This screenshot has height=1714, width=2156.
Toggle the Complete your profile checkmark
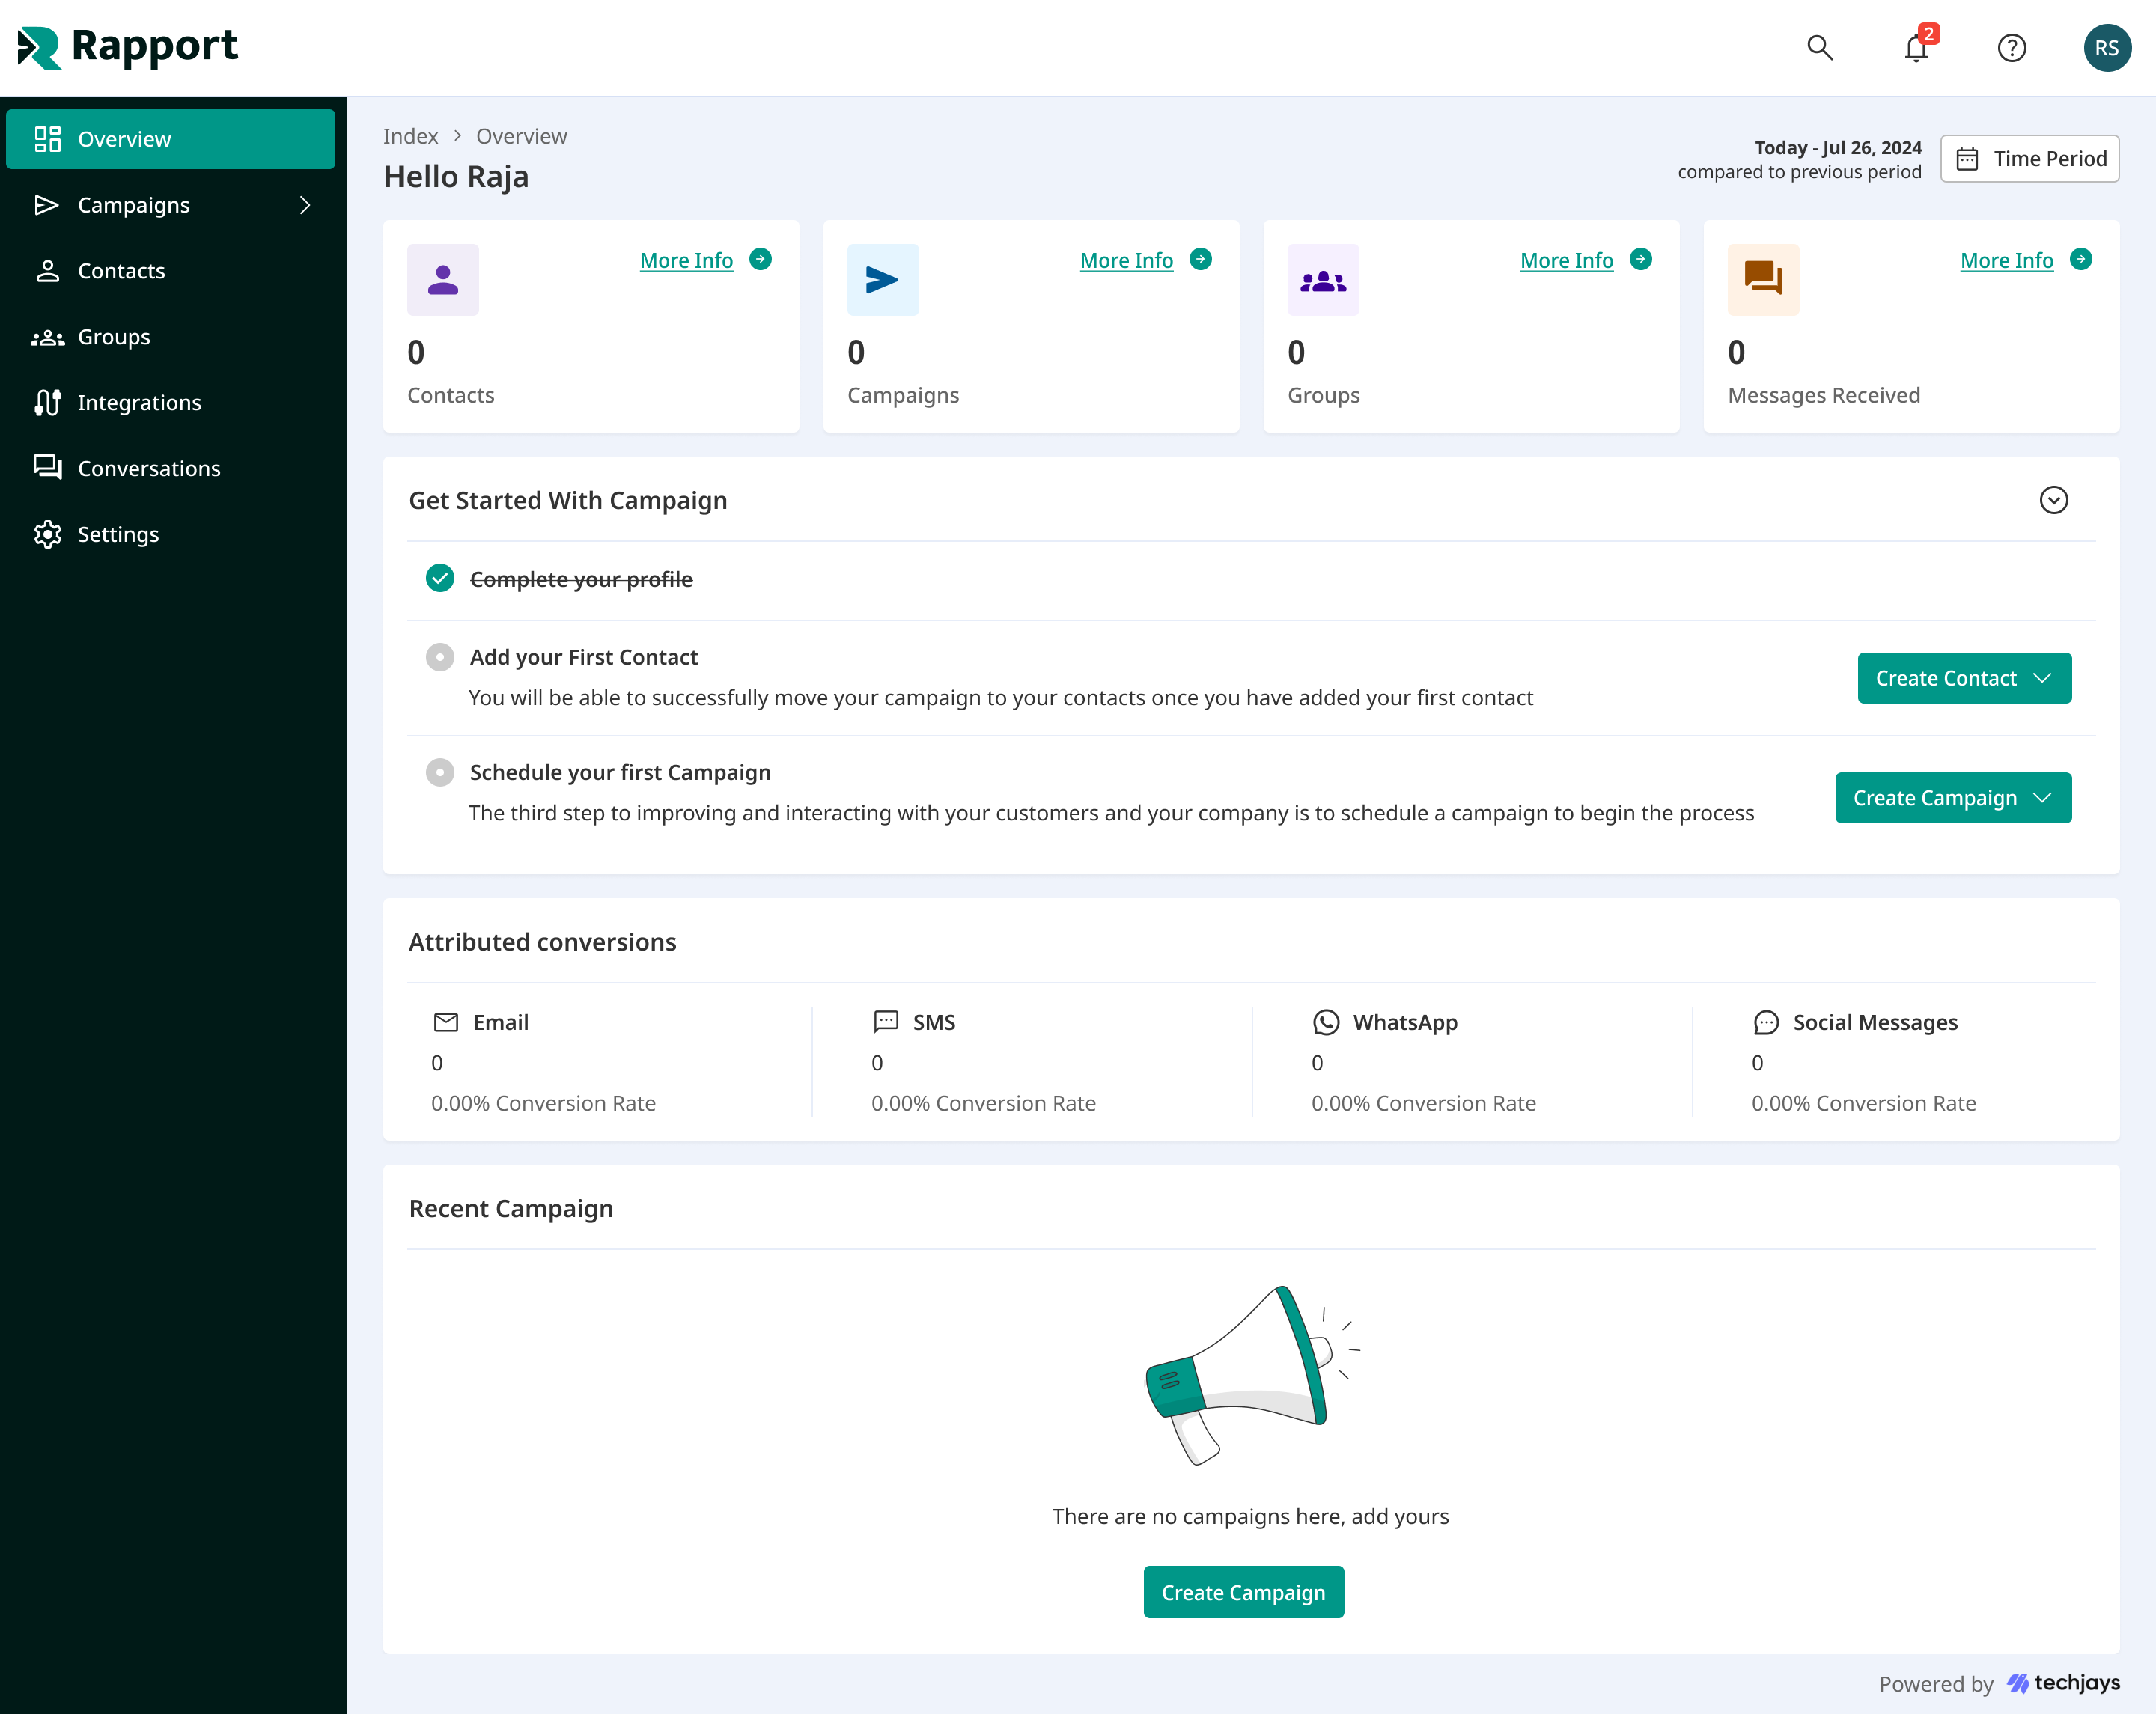pos(440,578)
